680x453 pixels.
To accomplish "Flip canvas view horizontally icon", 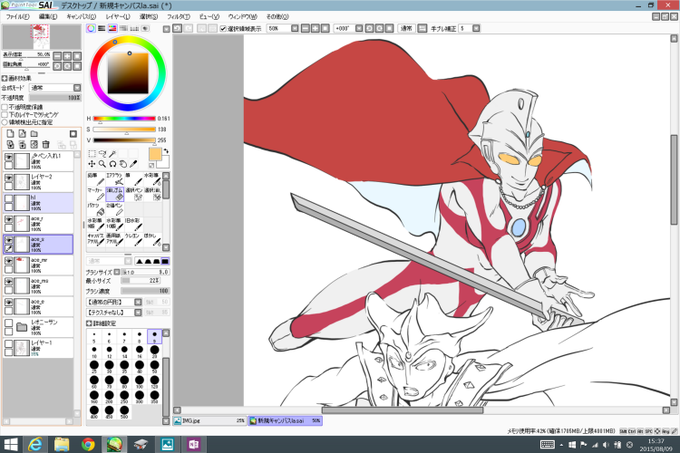I will point(422,28).
